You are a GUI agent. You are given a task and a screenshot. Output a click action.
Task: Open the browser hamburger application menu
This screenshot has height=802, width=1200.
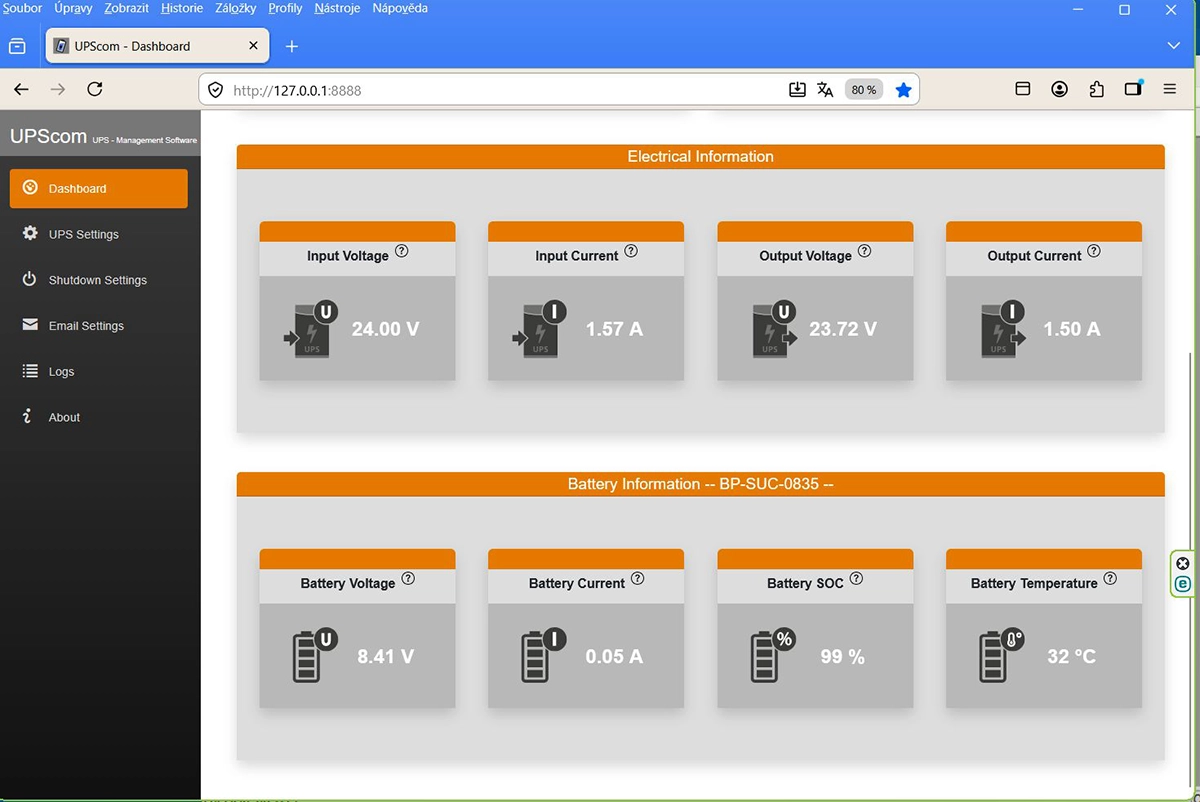(1170, 89)
